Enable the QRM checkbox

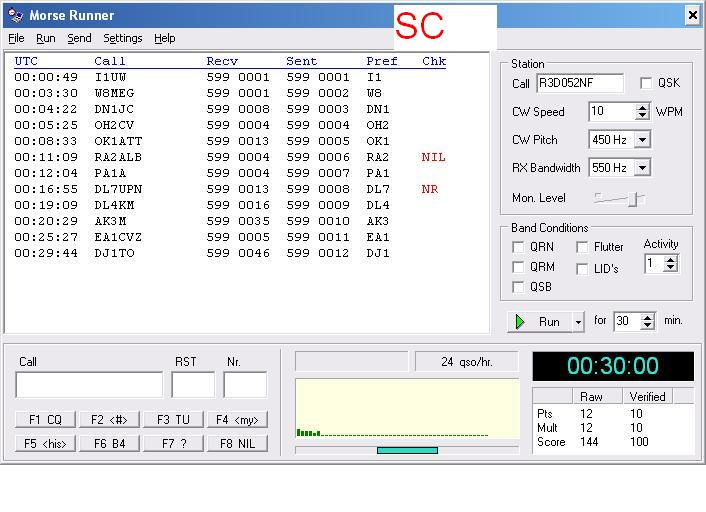click(x=518, y=267)
